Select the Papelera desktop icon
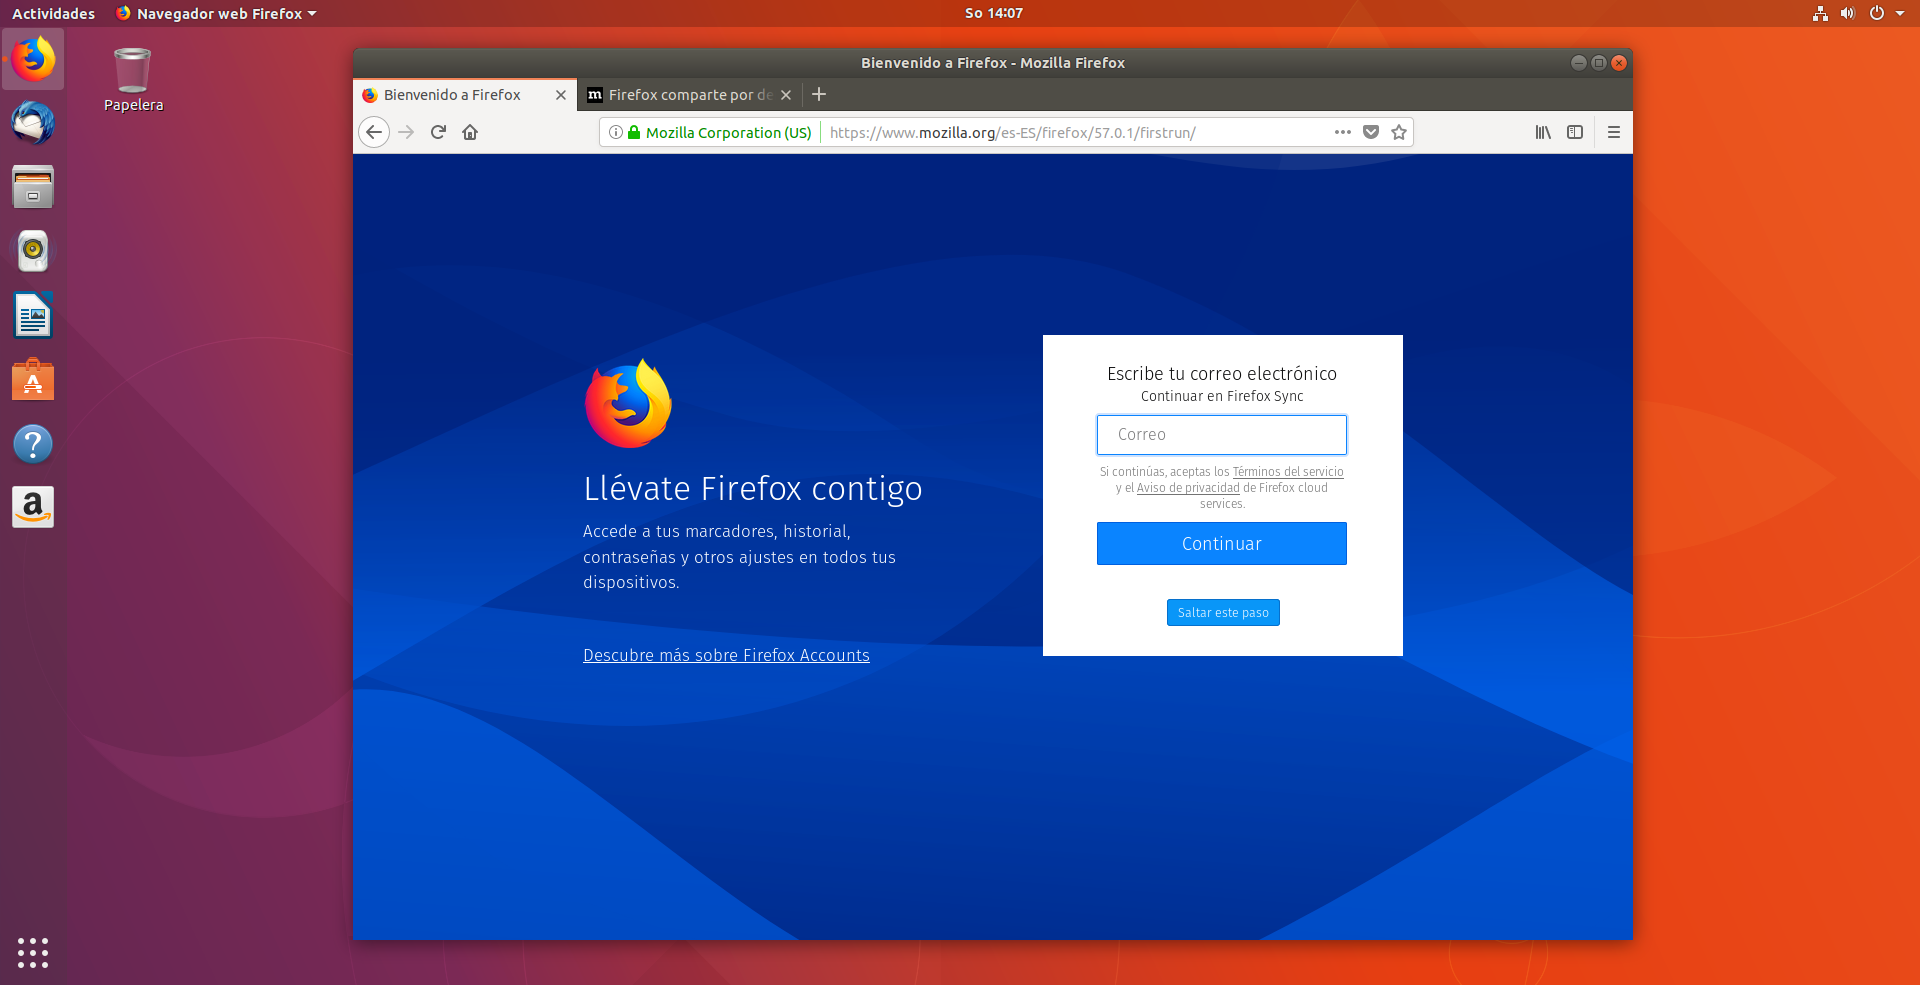 [x=133, y=80]
